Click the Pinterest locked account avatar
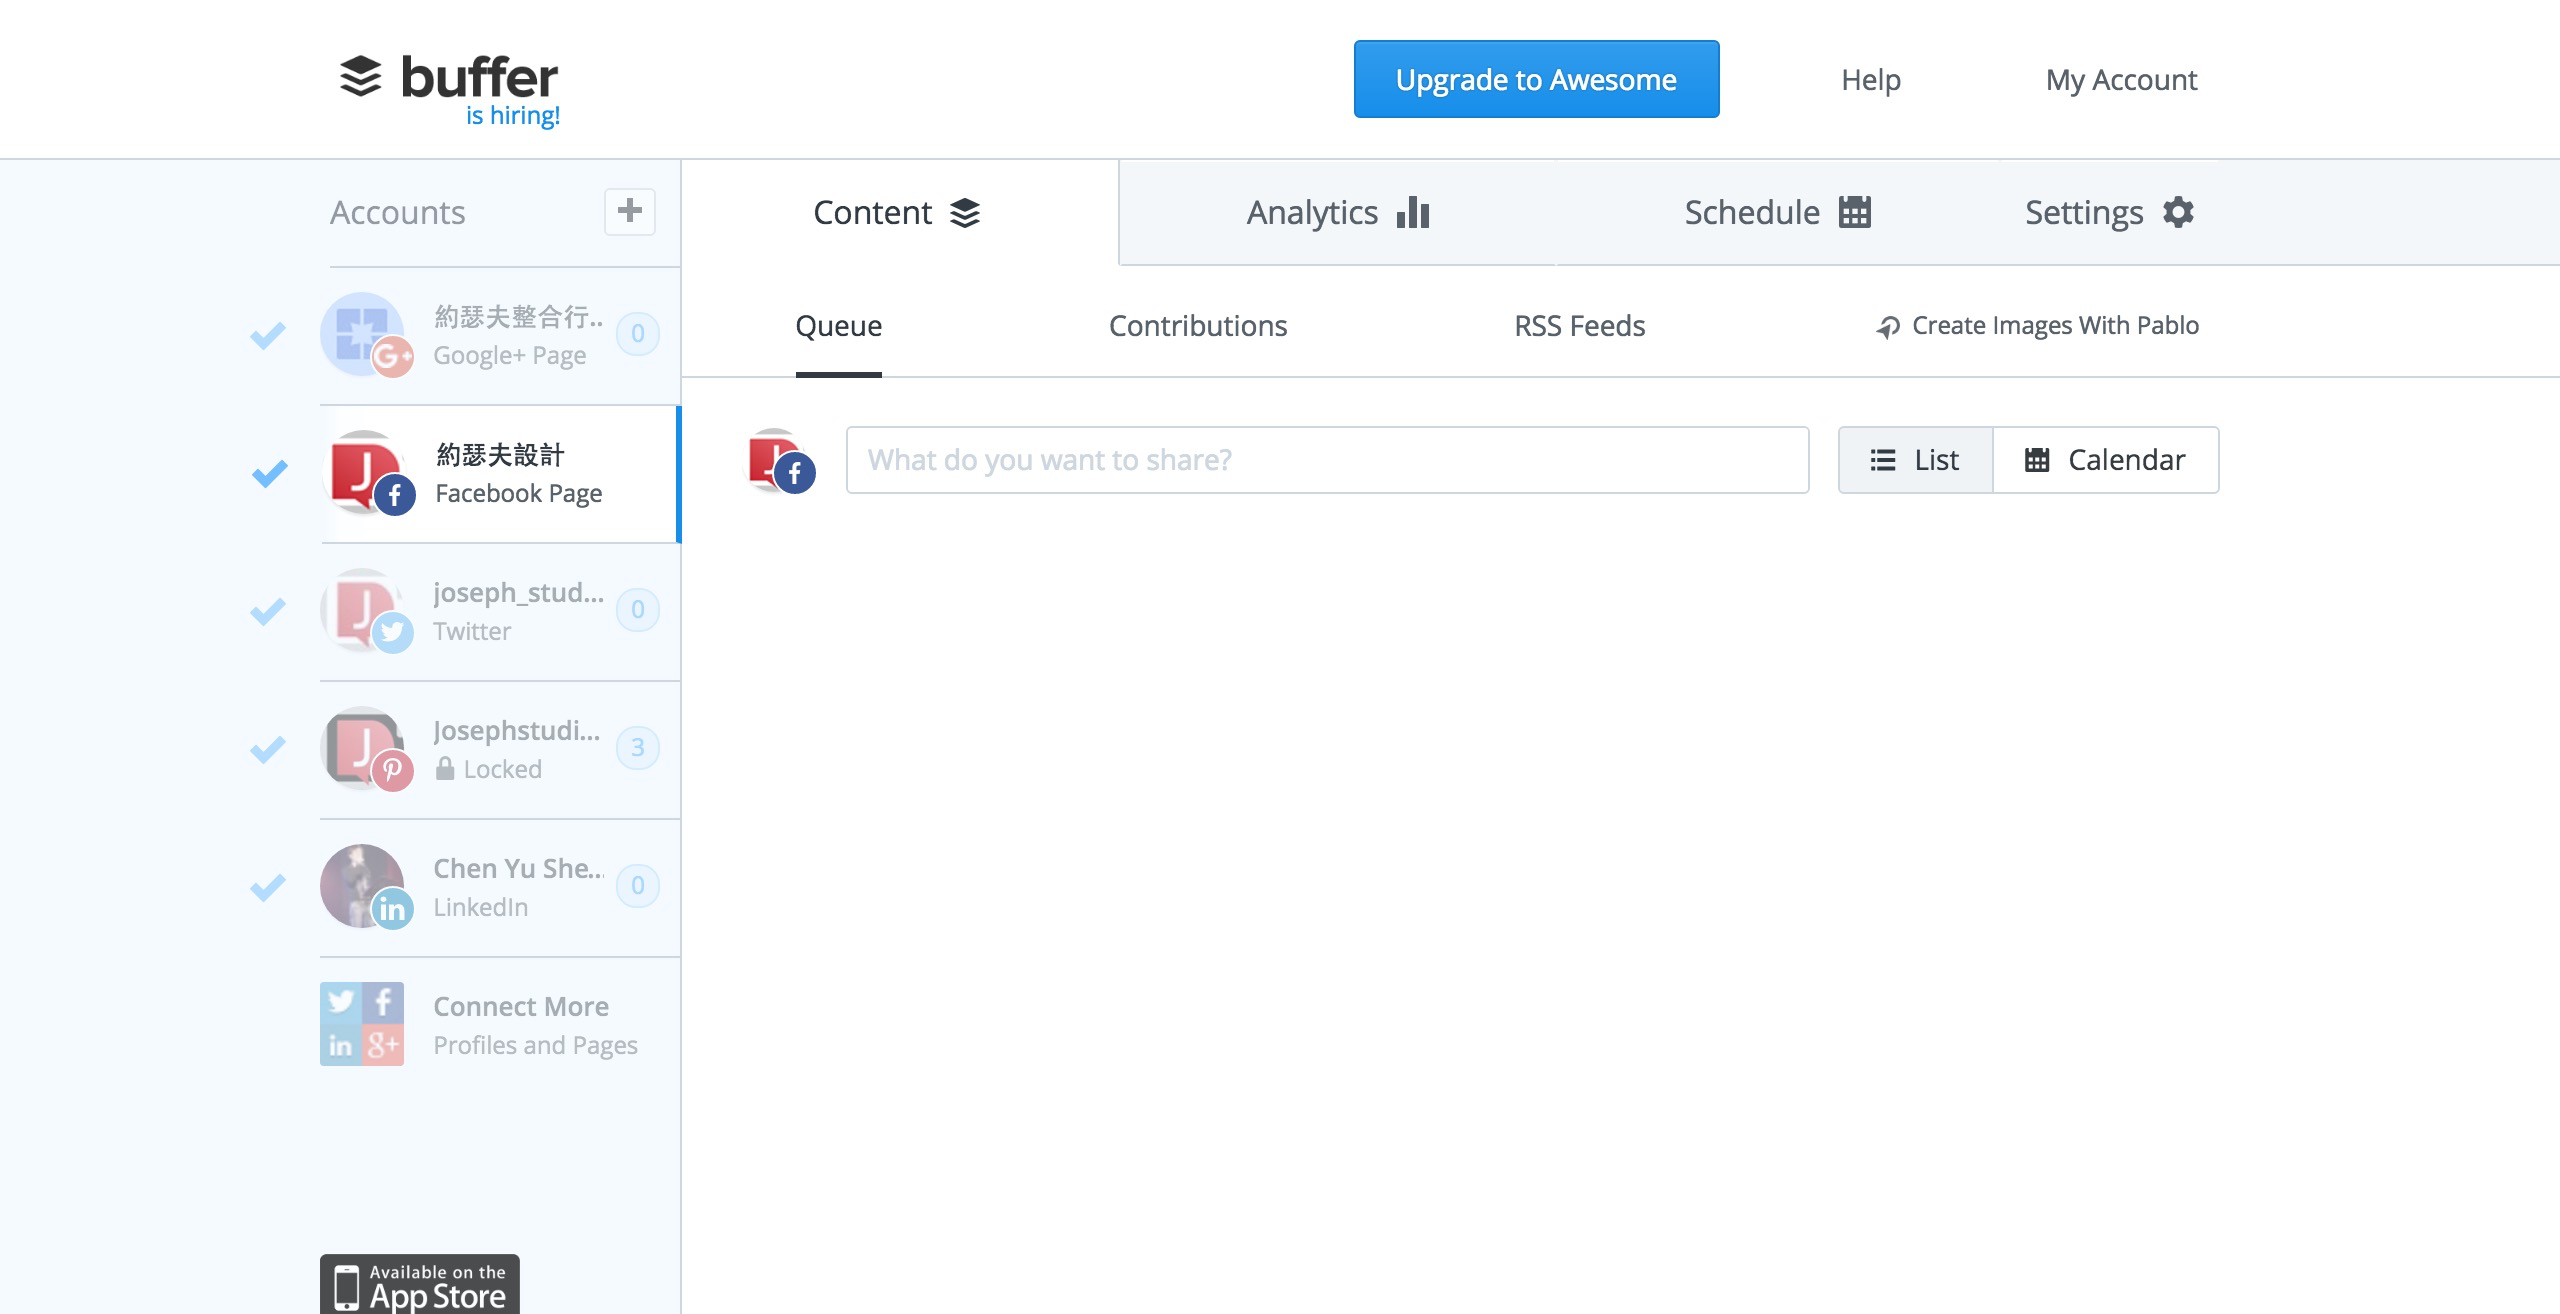The image size is (2560, 1314). click(x=363, y=748)
